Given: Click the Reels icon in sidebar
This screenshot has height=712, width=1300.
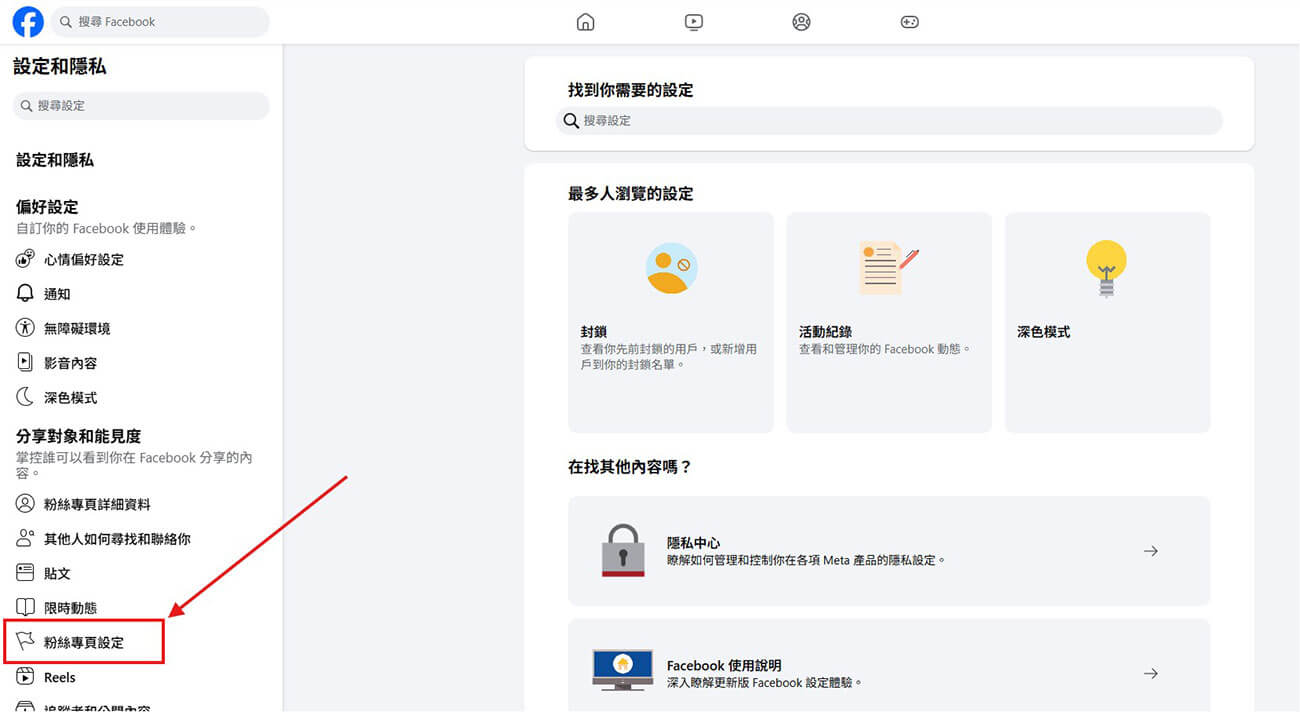Looking at the screenshot, I should coord(26,677).
